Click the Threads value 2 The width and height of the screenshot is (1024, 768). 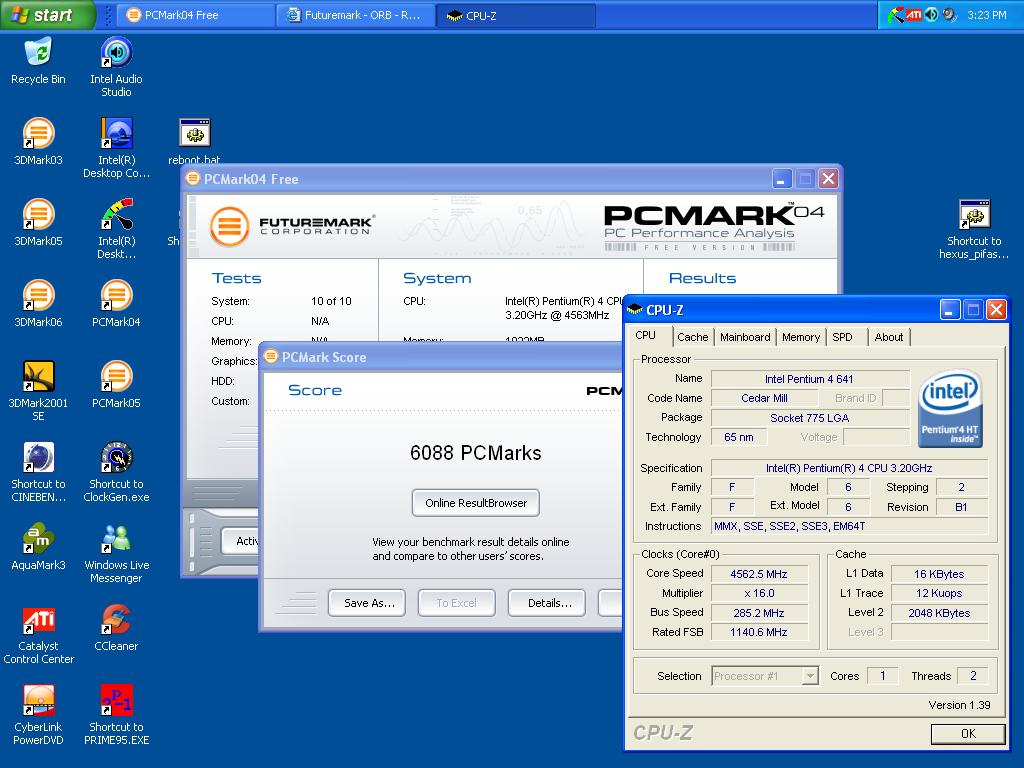(x=973, y=676)
